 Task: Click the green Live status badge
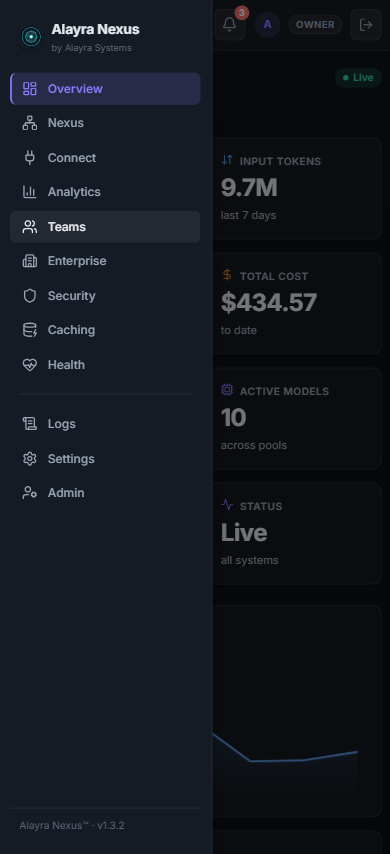358,77
